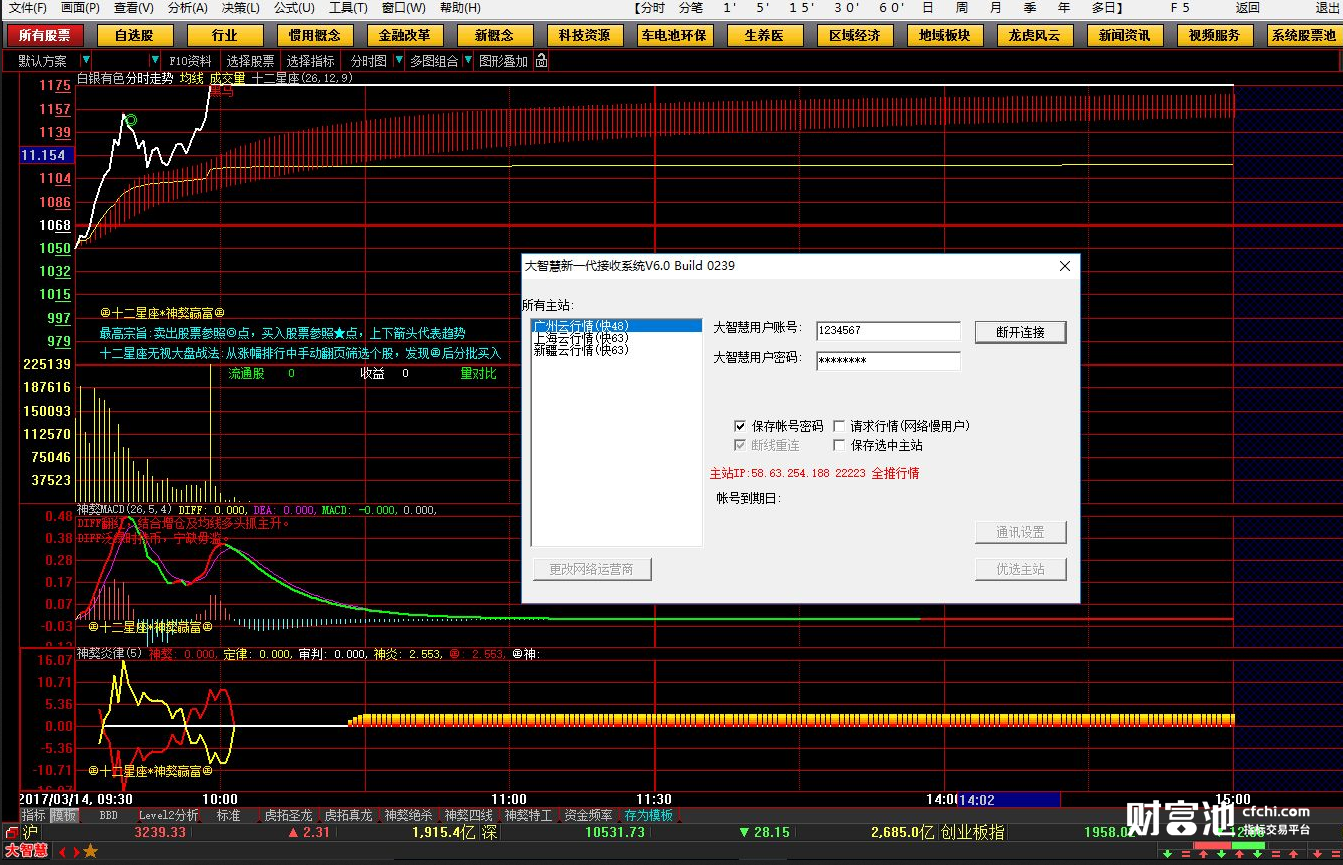Viewport: 1343px width, 865px height.
Task: Click the red left arrow beside 大智慧 logo
Action: click(61, 852)
